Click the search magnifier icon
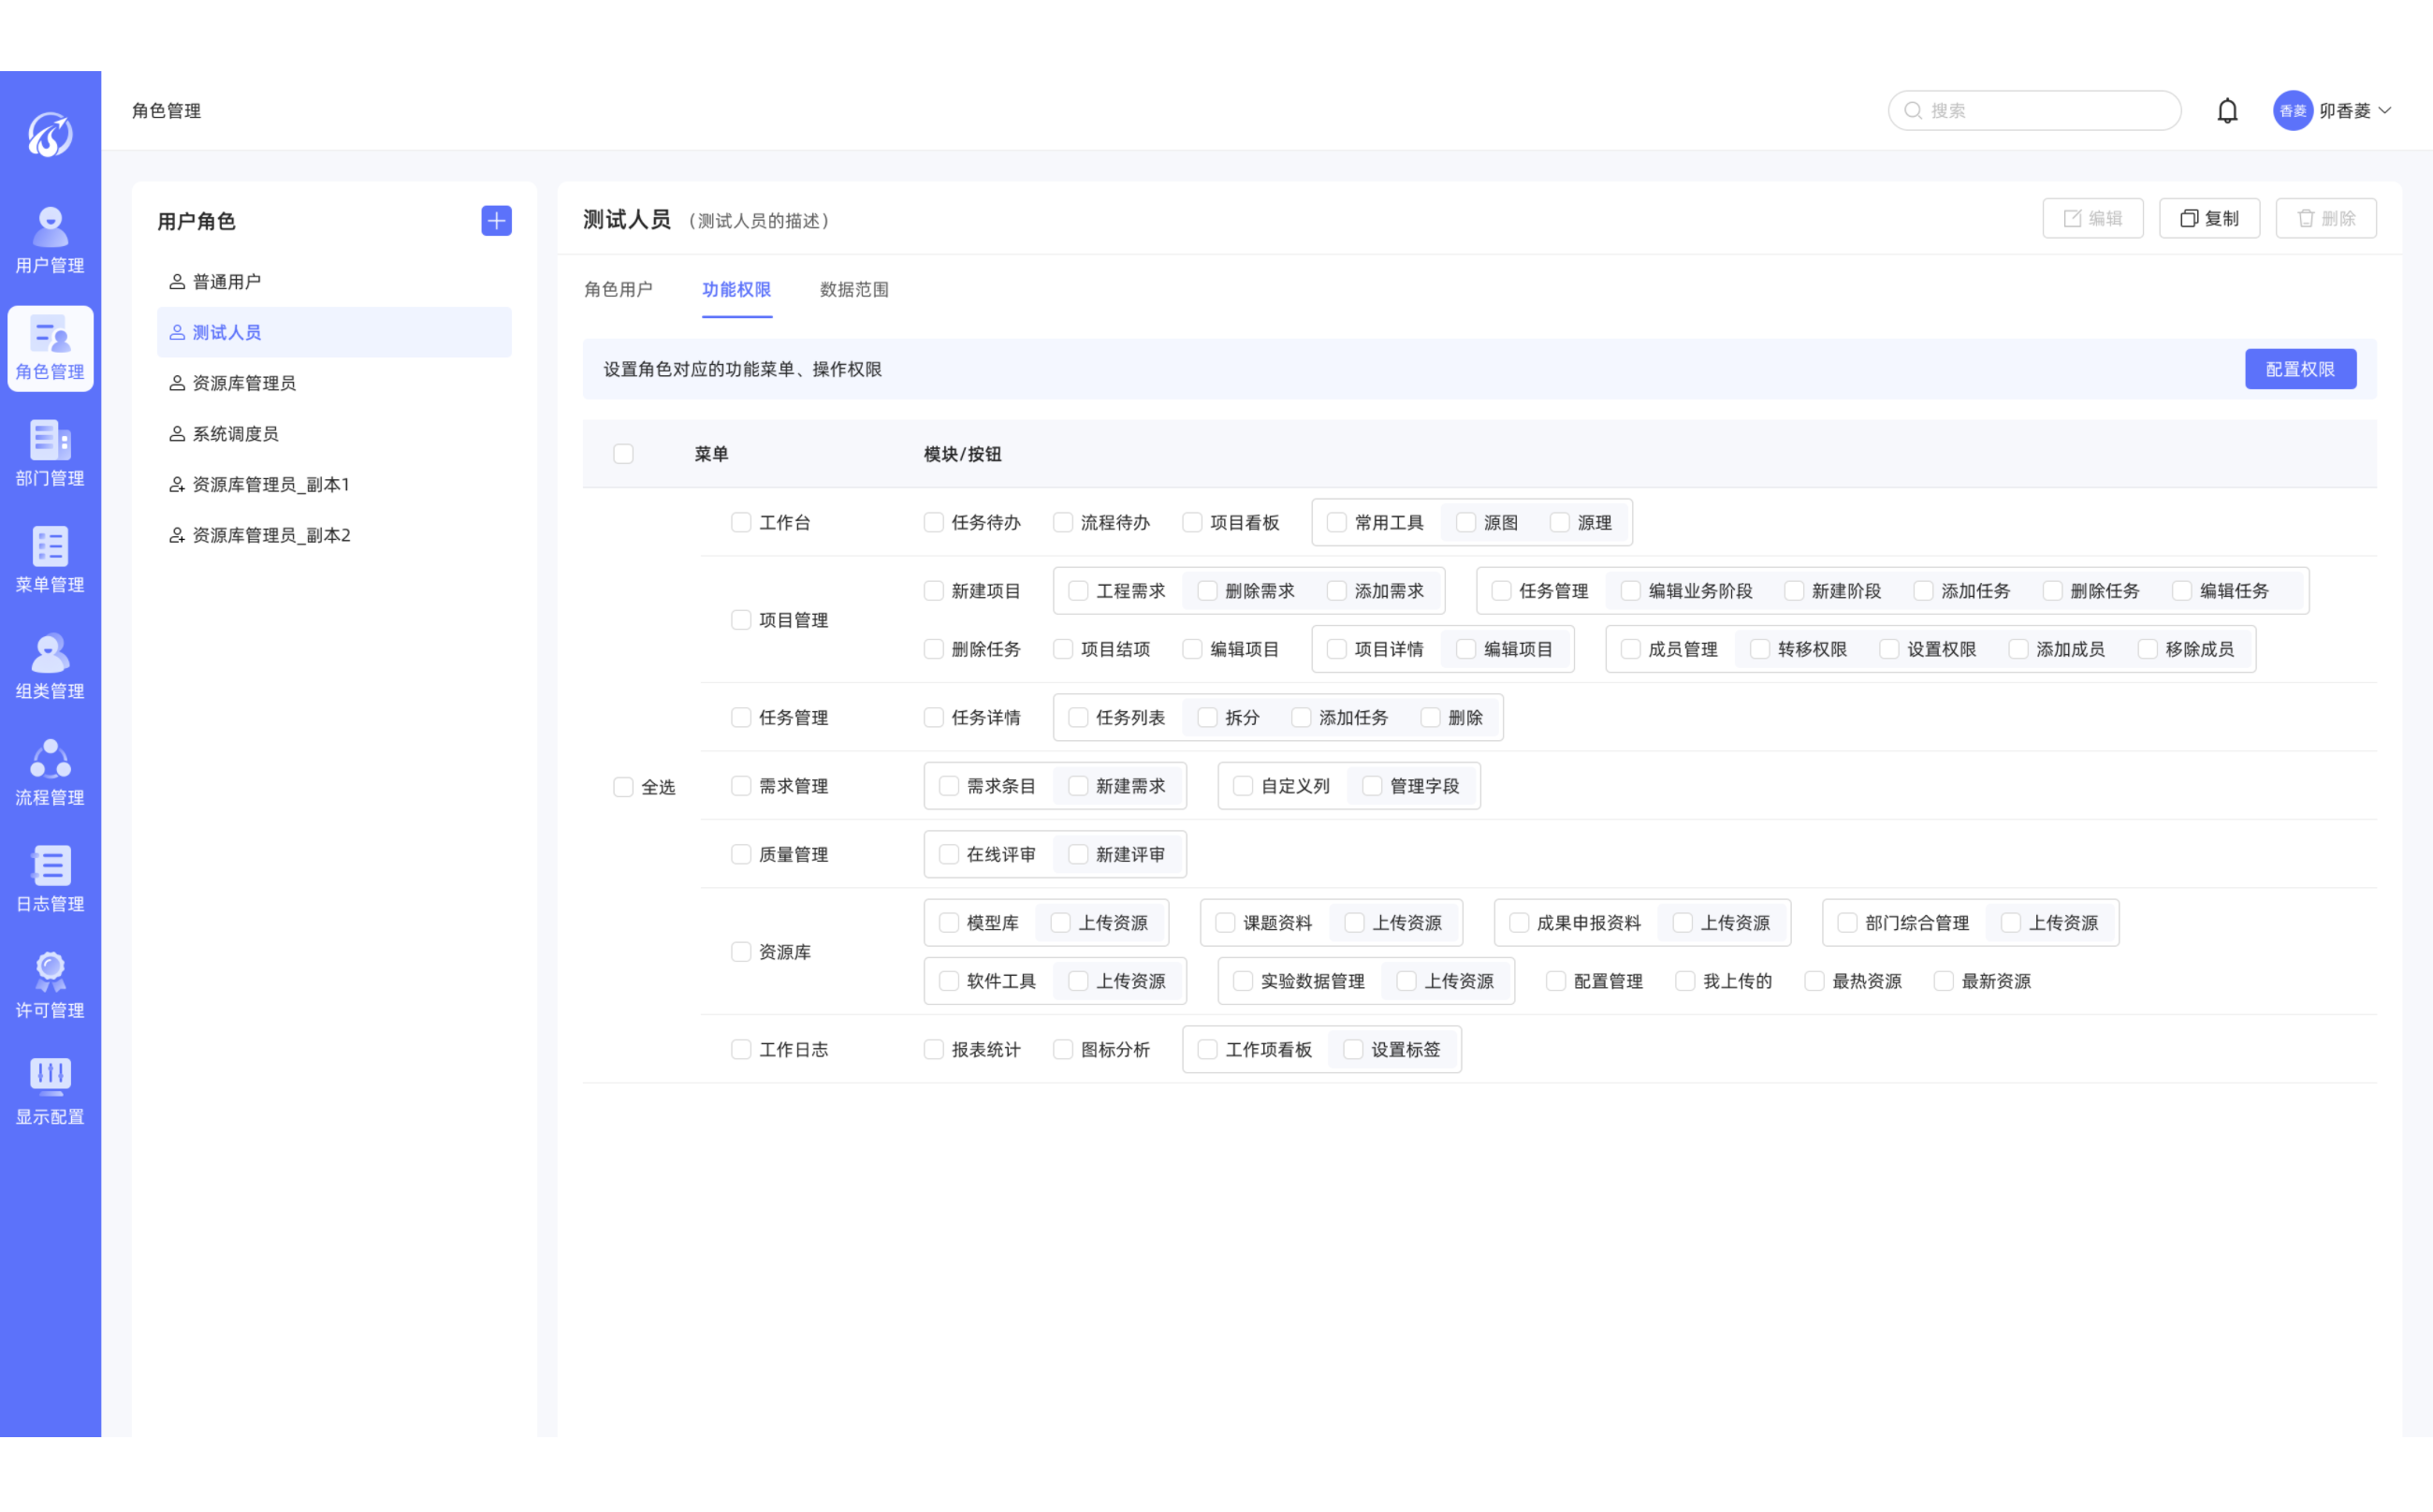2433x1512 pixels. point(1912,110)
